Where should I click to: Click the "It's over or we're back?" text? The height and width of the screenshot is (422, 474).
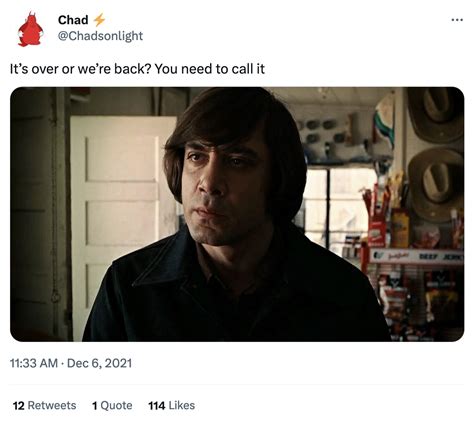[x=81, y=69]
